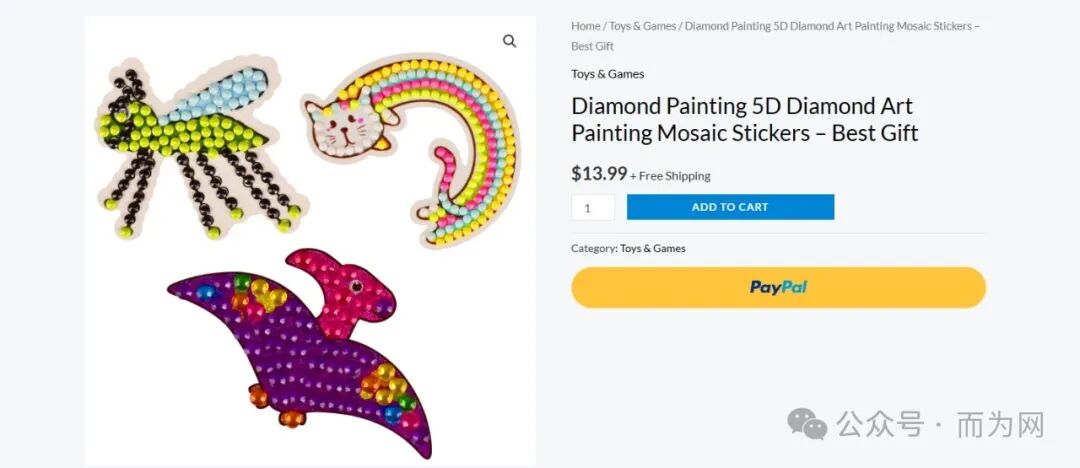
Task: Open Toys & Games link beside Category label
Action: pos(652,248)
